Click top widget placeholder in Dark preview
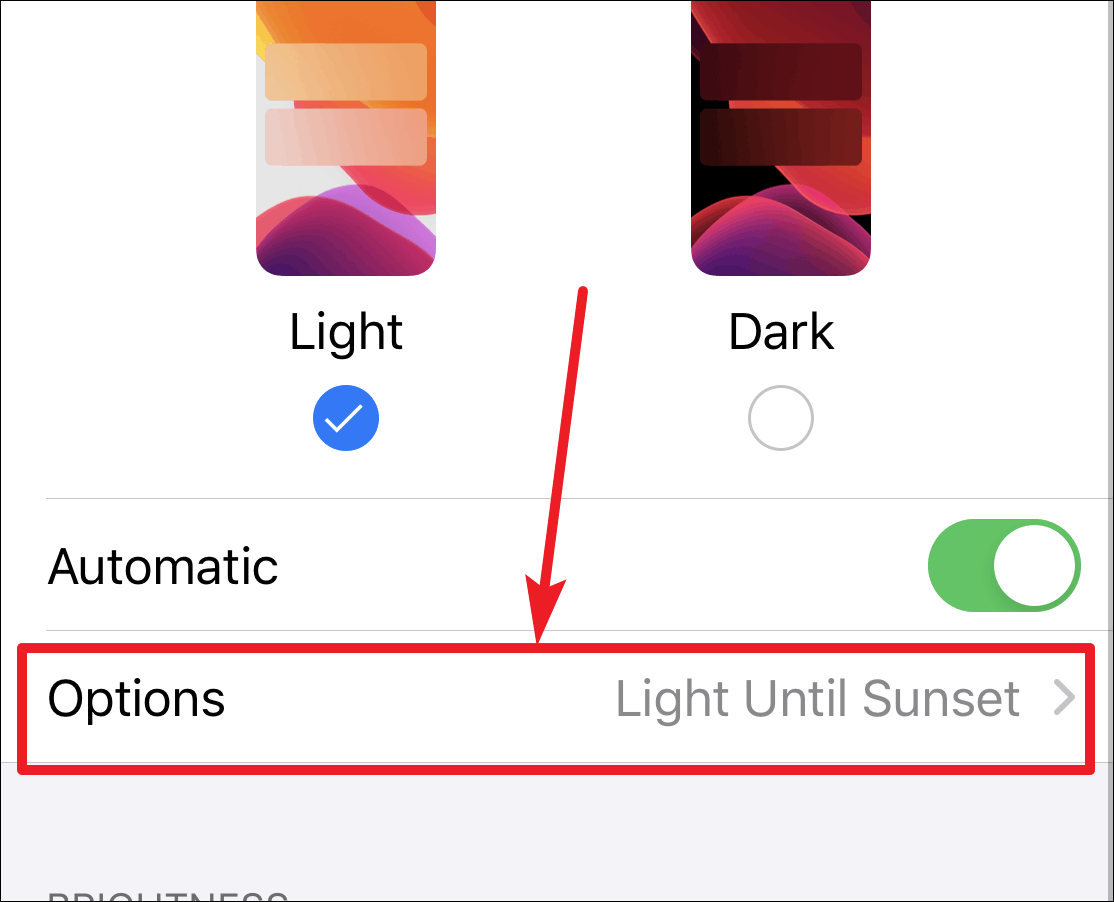This screenshot has width=1114, height=902. 781,72
